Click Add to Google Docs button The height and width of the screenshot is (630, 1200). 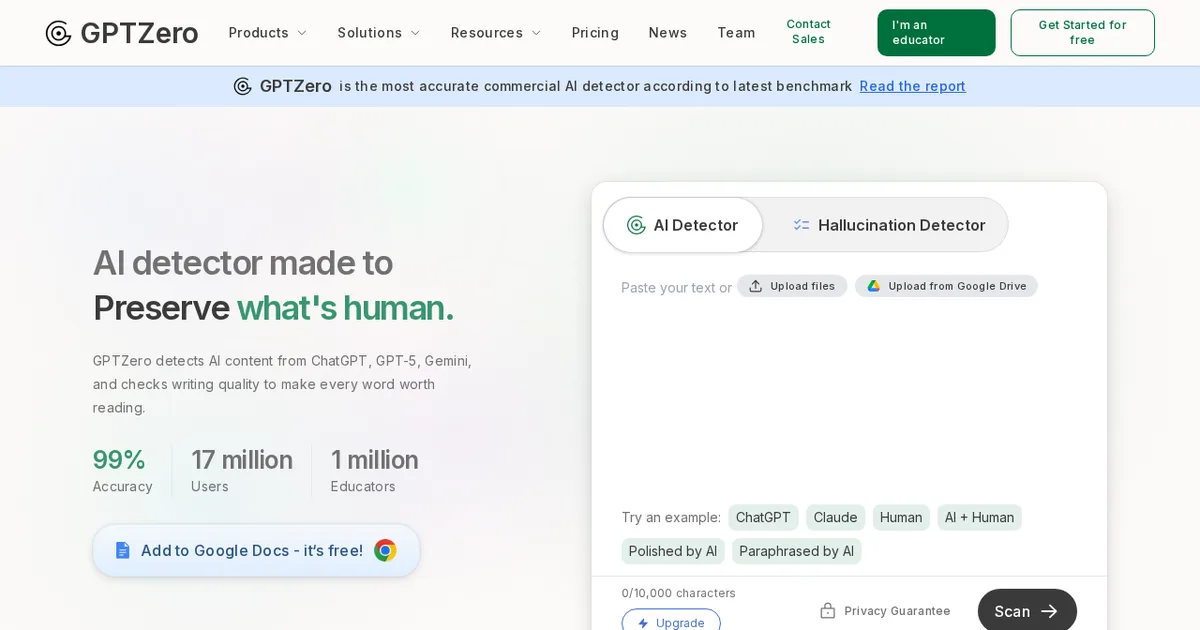256,551
